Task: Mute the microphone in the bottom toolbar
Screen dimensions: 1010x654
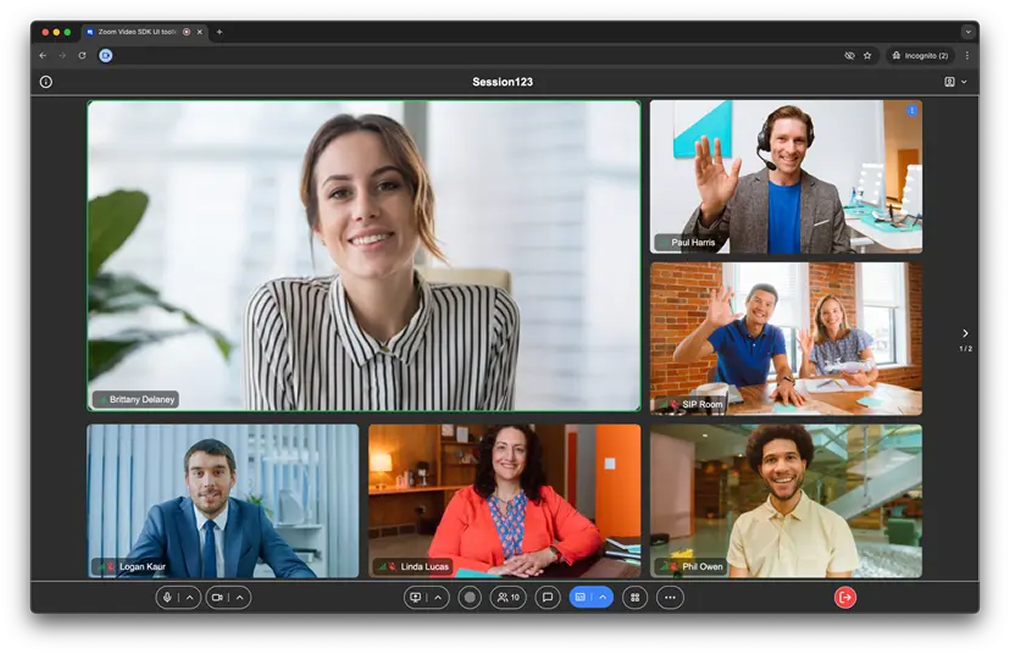Action: [167, 597]
